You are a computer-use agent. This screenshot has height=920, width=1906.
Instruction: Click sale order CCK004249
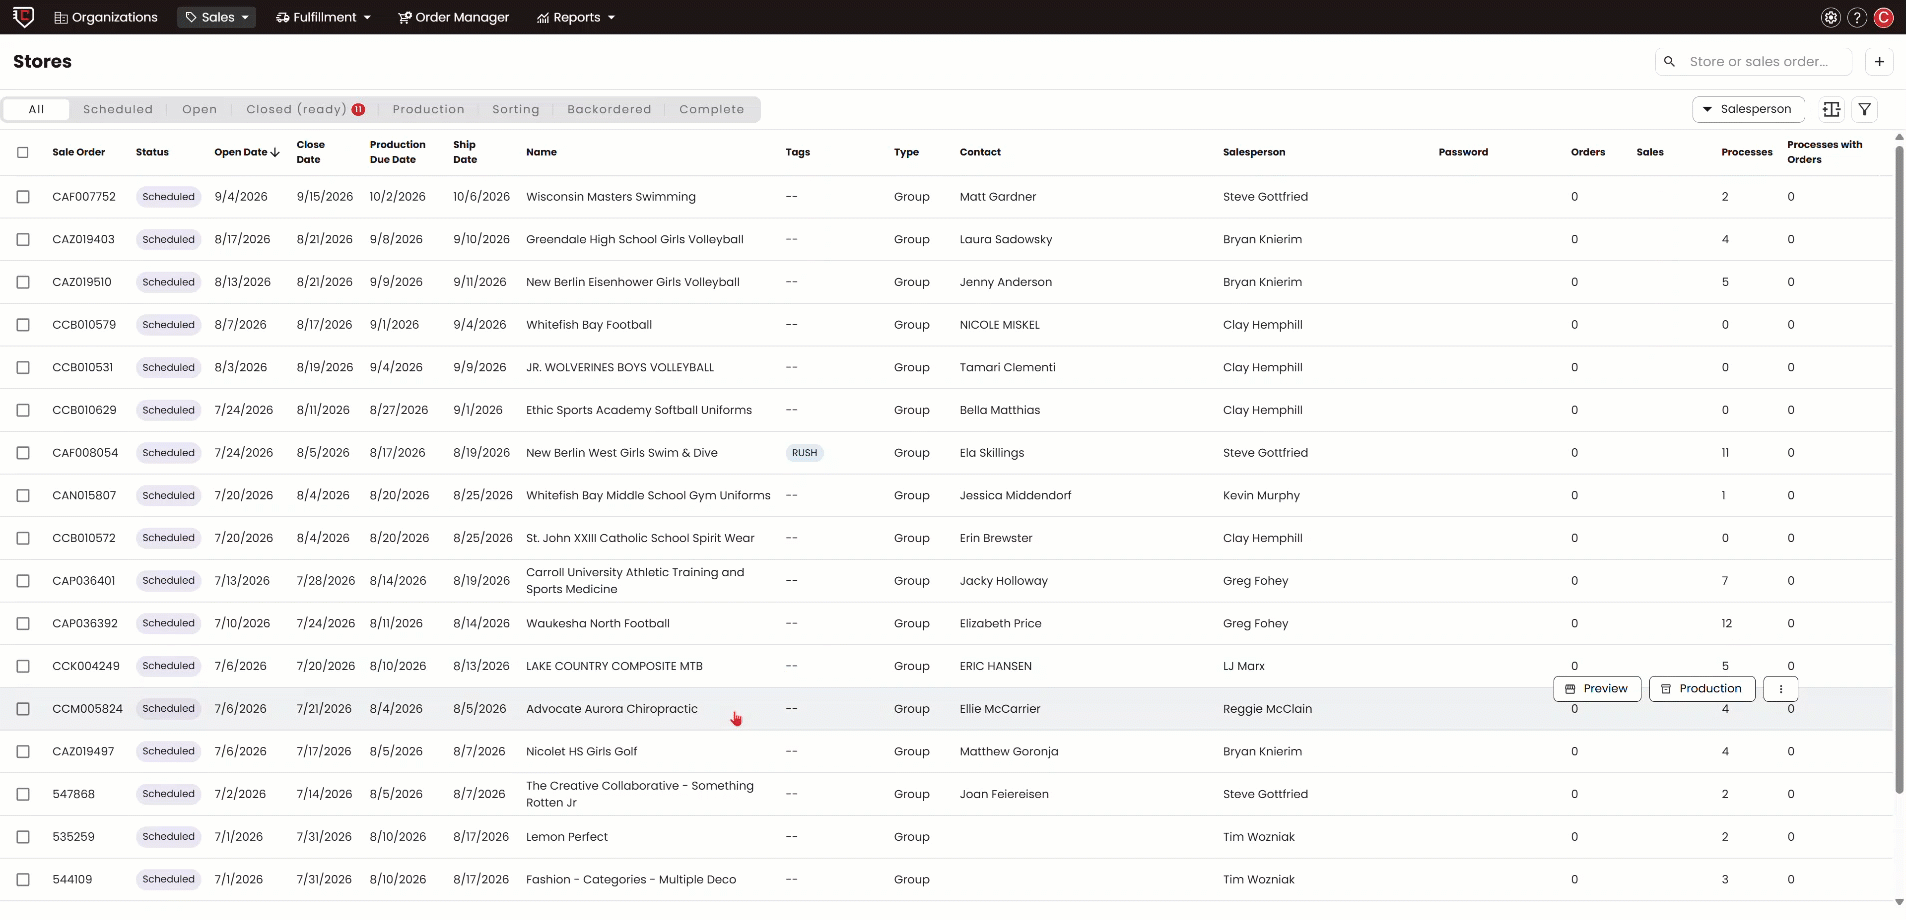86,666
